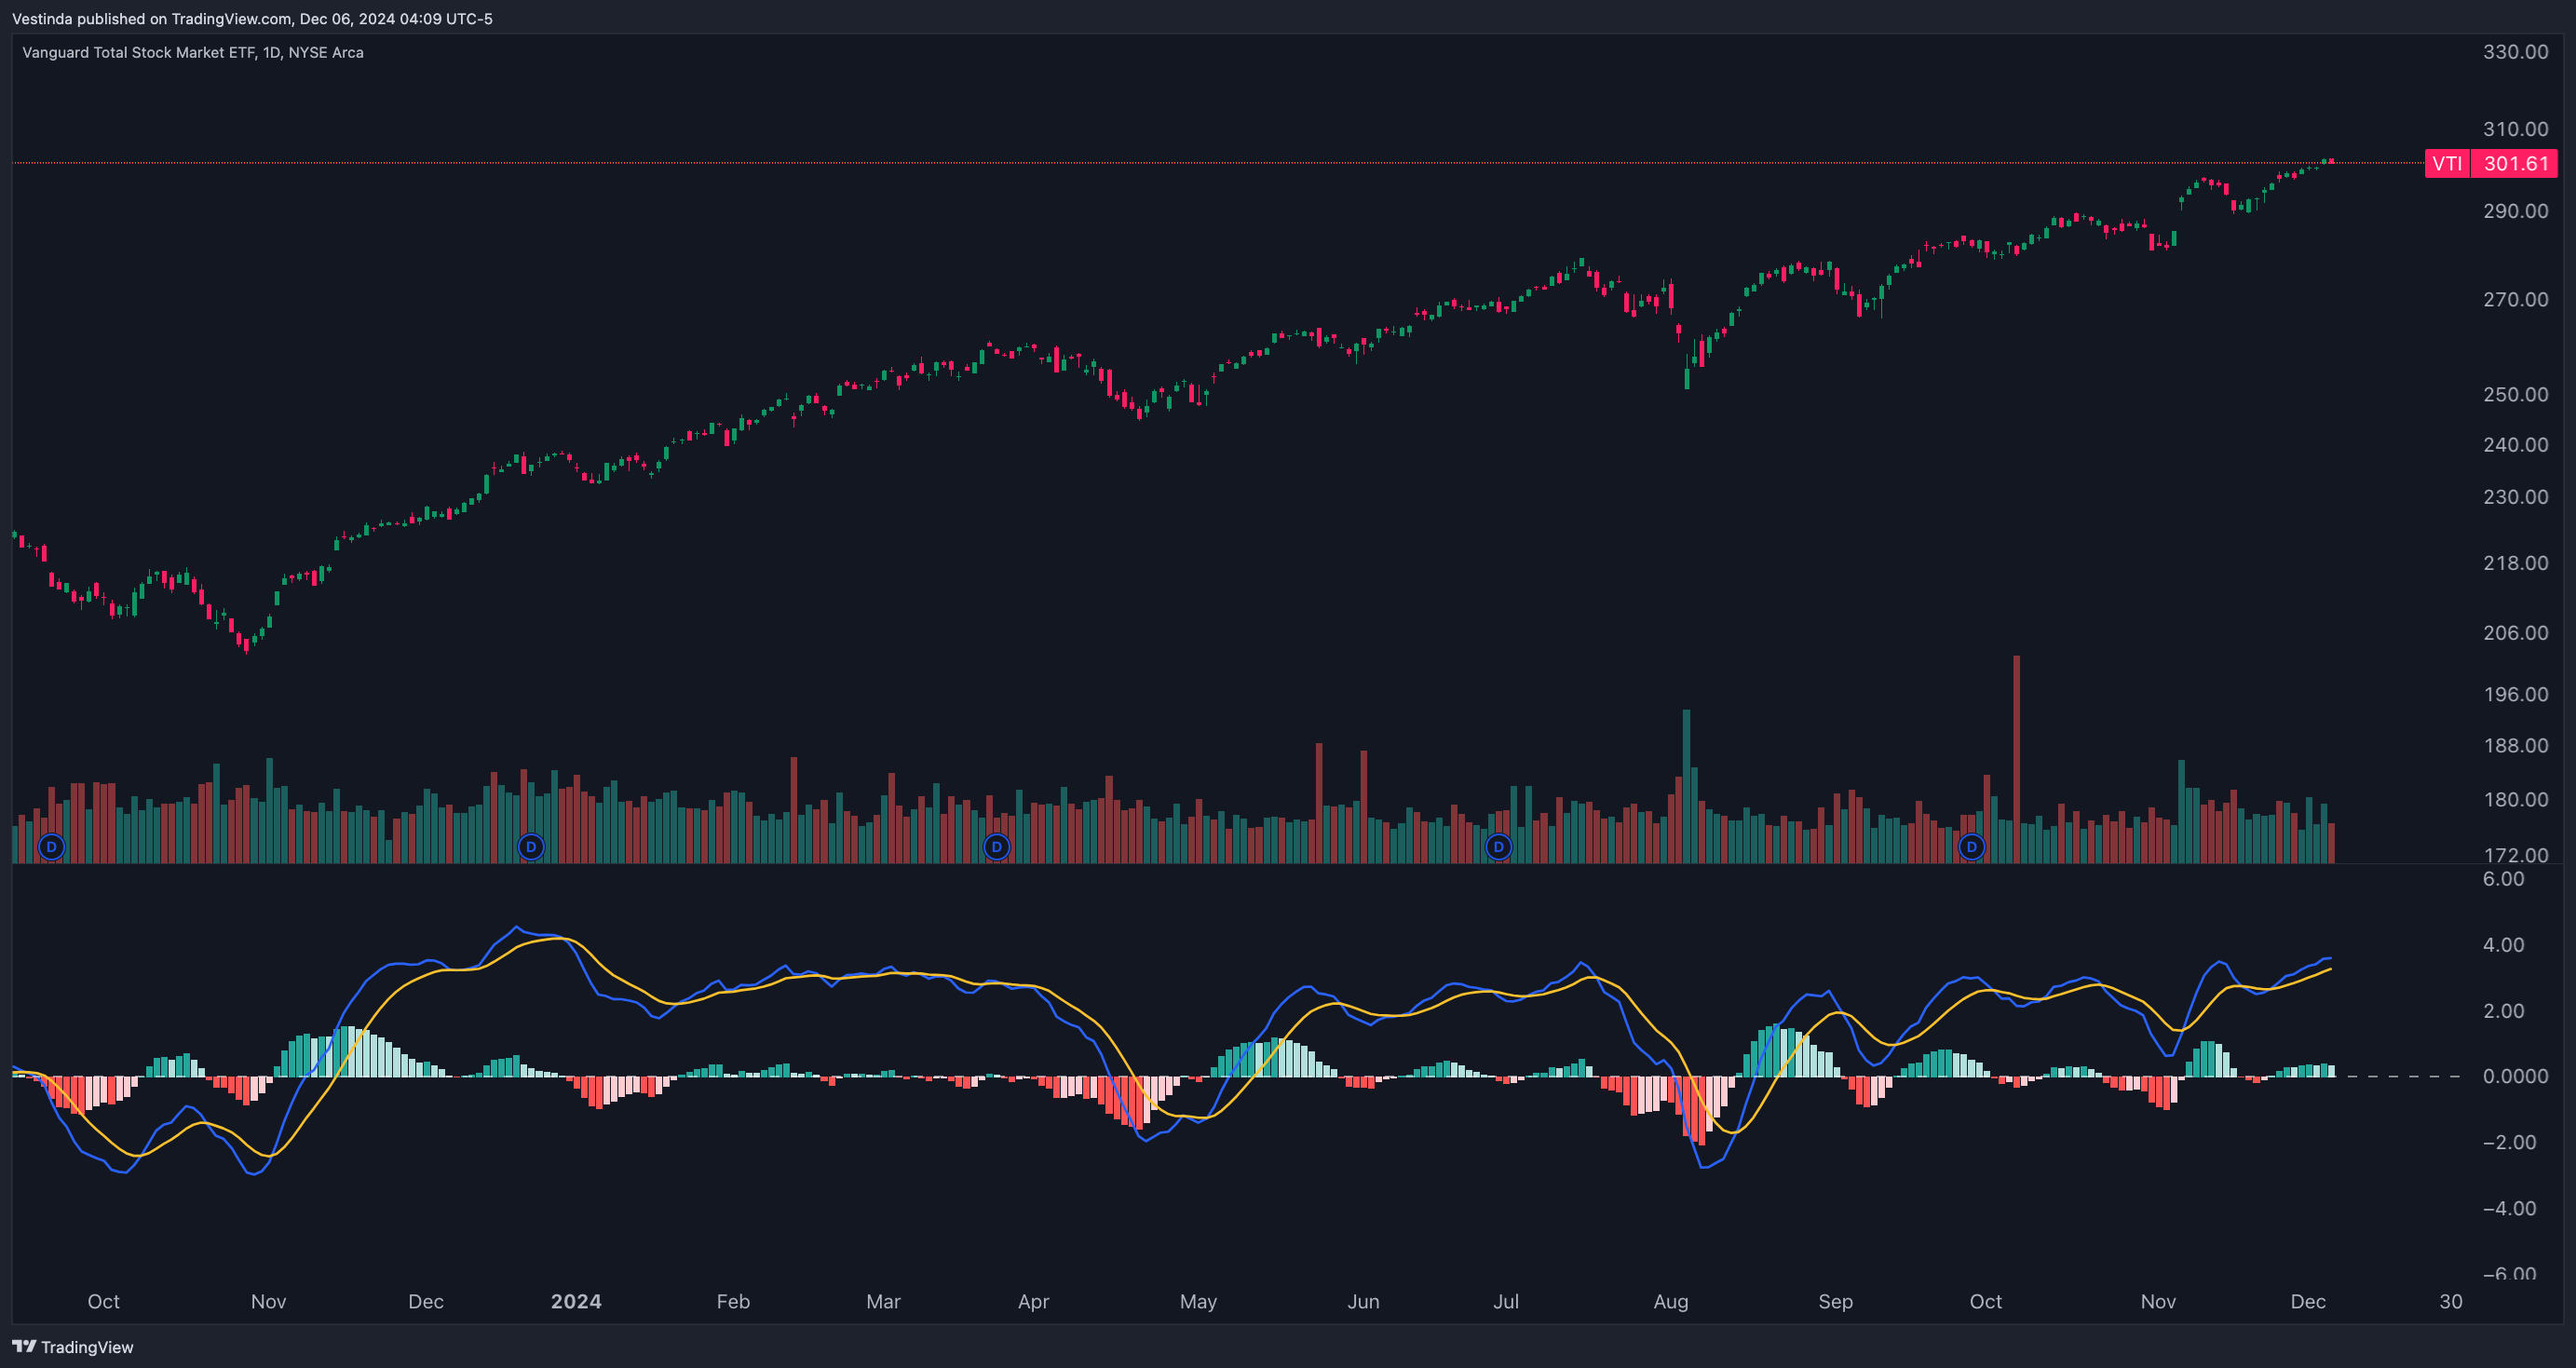Click the 330.00 price scale label
Screen dimensions: 2576x1368
[2515, 52]
